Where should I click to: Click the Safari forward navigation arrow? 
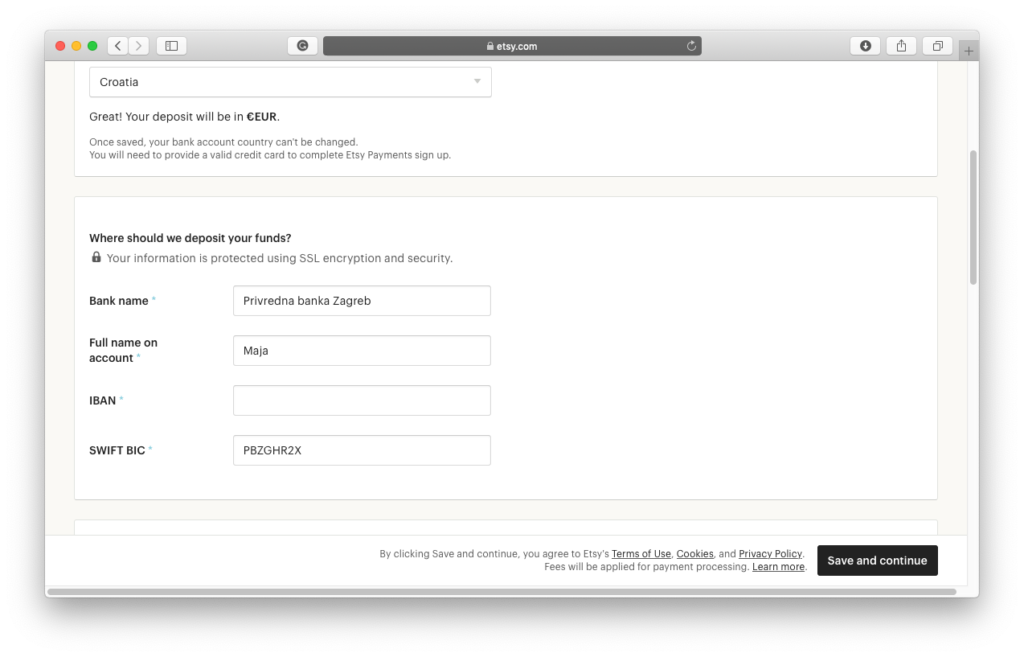138,46
